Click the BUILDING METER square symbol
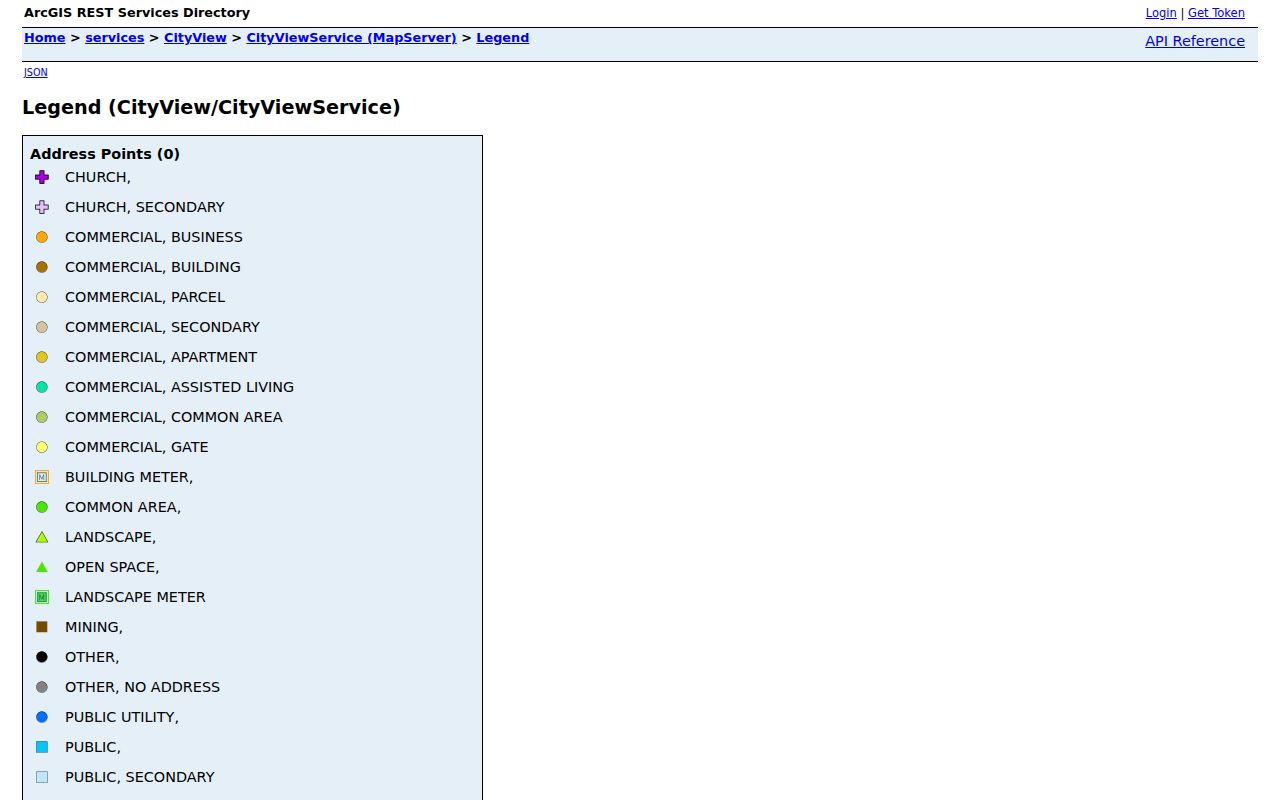Image resolution: width=1280 pixels, height=800 pixels. [x=42, y=477]
